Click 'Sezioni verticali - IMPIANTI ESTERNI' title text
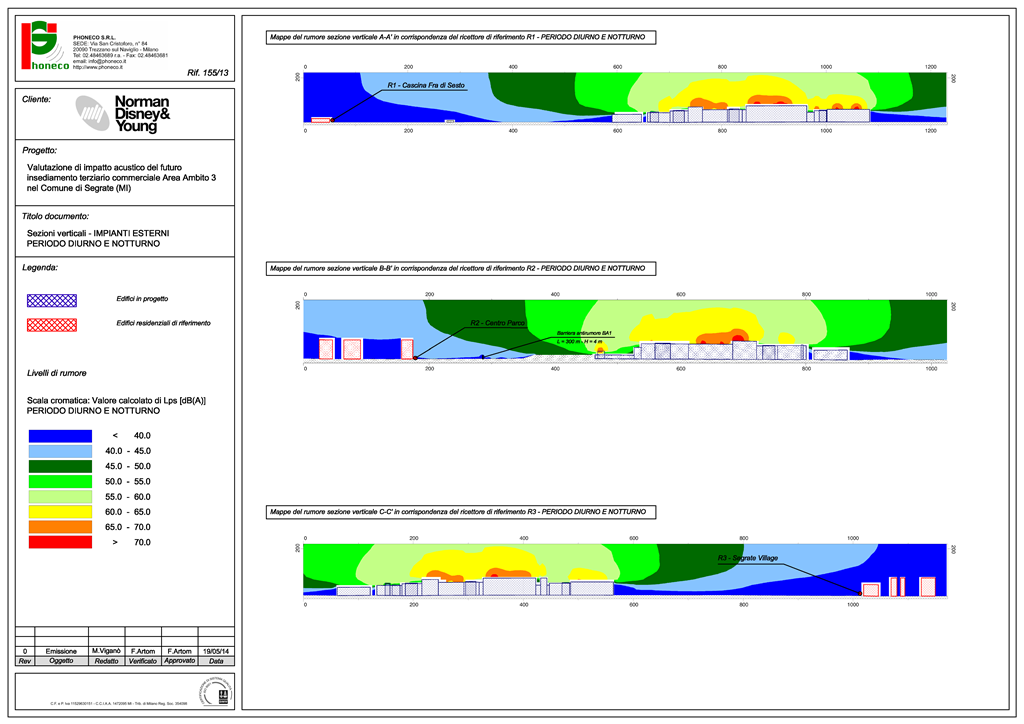1024x724 pixels. tap(98, 233)
